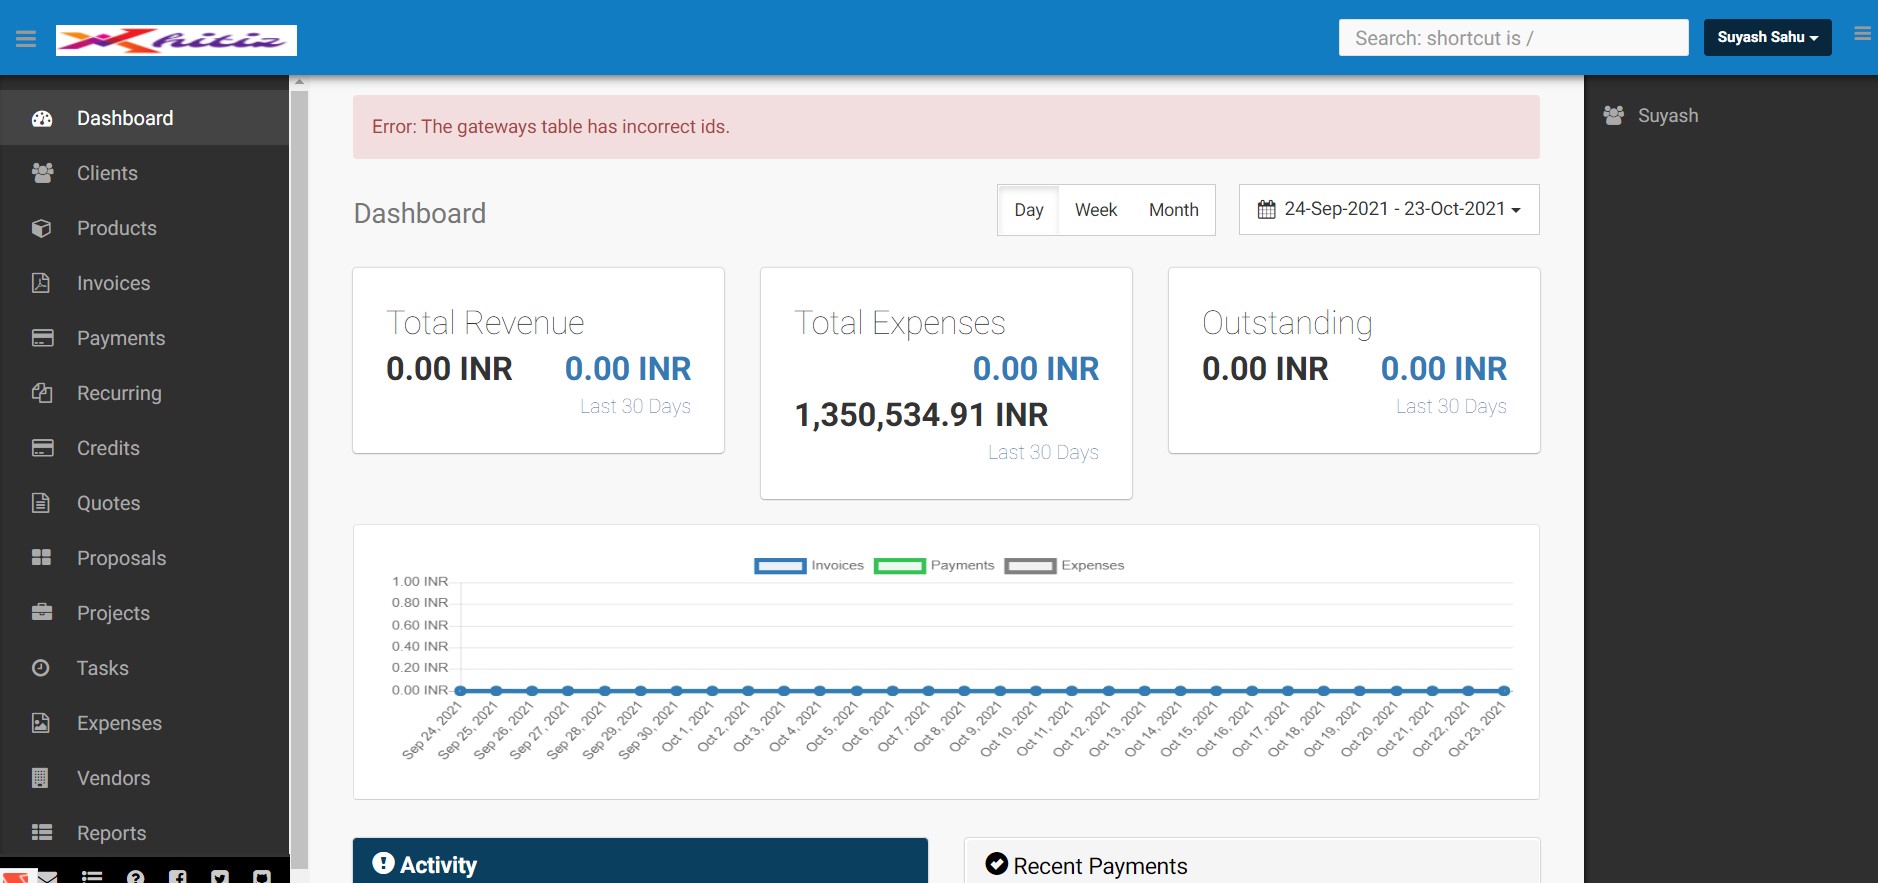Open Products via its cube icon

(x=42, y=228)
